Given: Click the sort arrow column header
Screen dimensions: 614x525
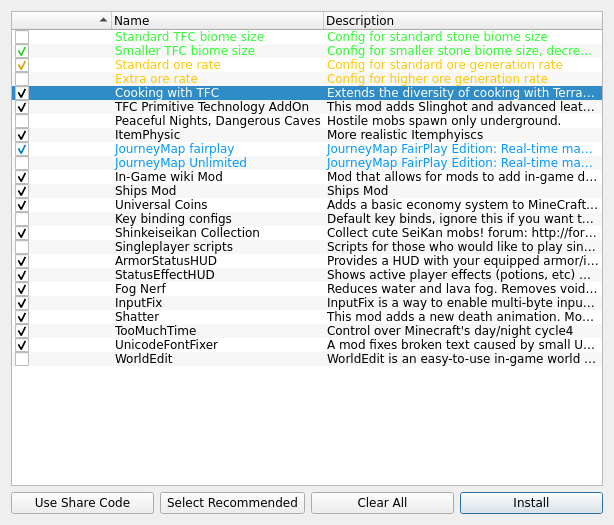Looking at the screenshot, I should 61,20.
